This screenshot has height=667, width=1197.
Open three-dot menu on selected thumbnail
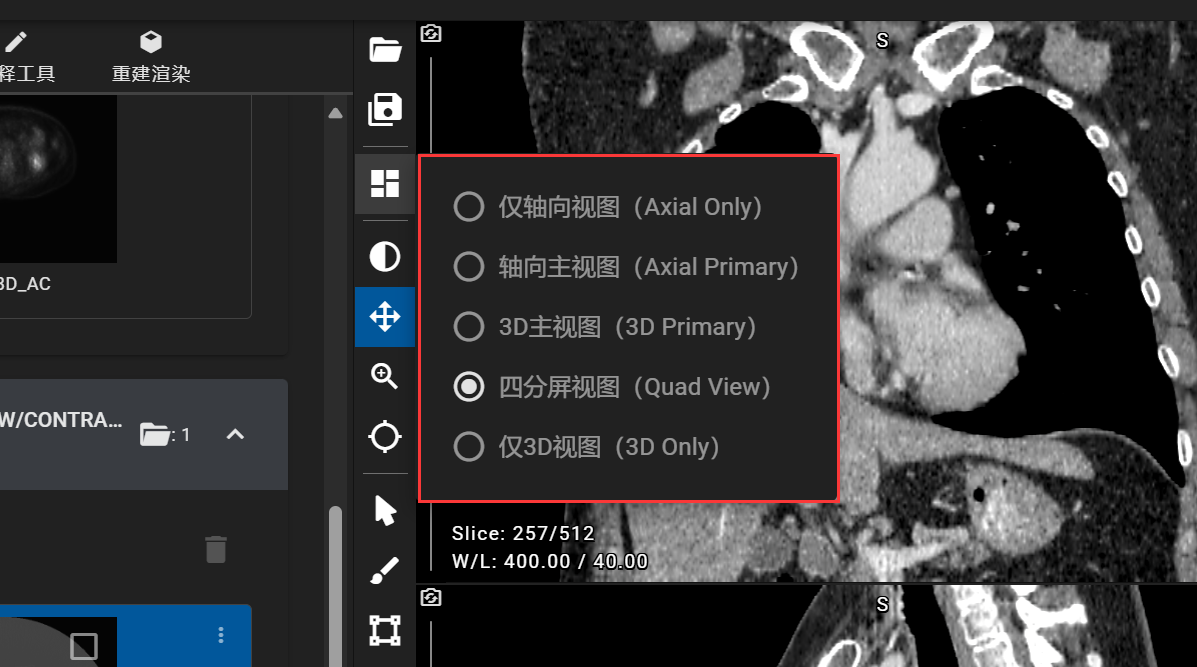221,635
